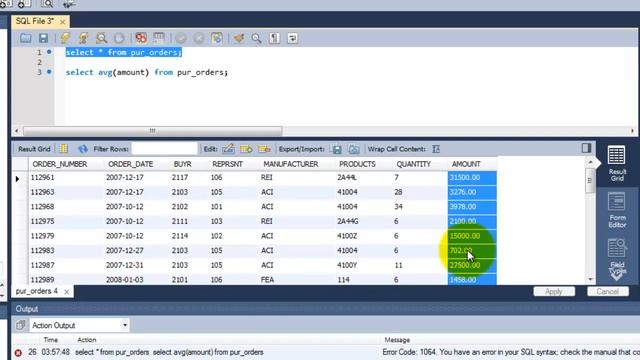
Task: Toggle limit rows grid icon in editor toolbar
Action: (159, 38)
